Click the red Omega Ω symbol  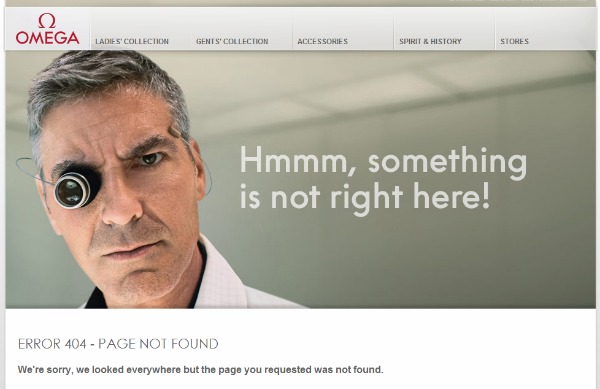click(x=47, y=20)
